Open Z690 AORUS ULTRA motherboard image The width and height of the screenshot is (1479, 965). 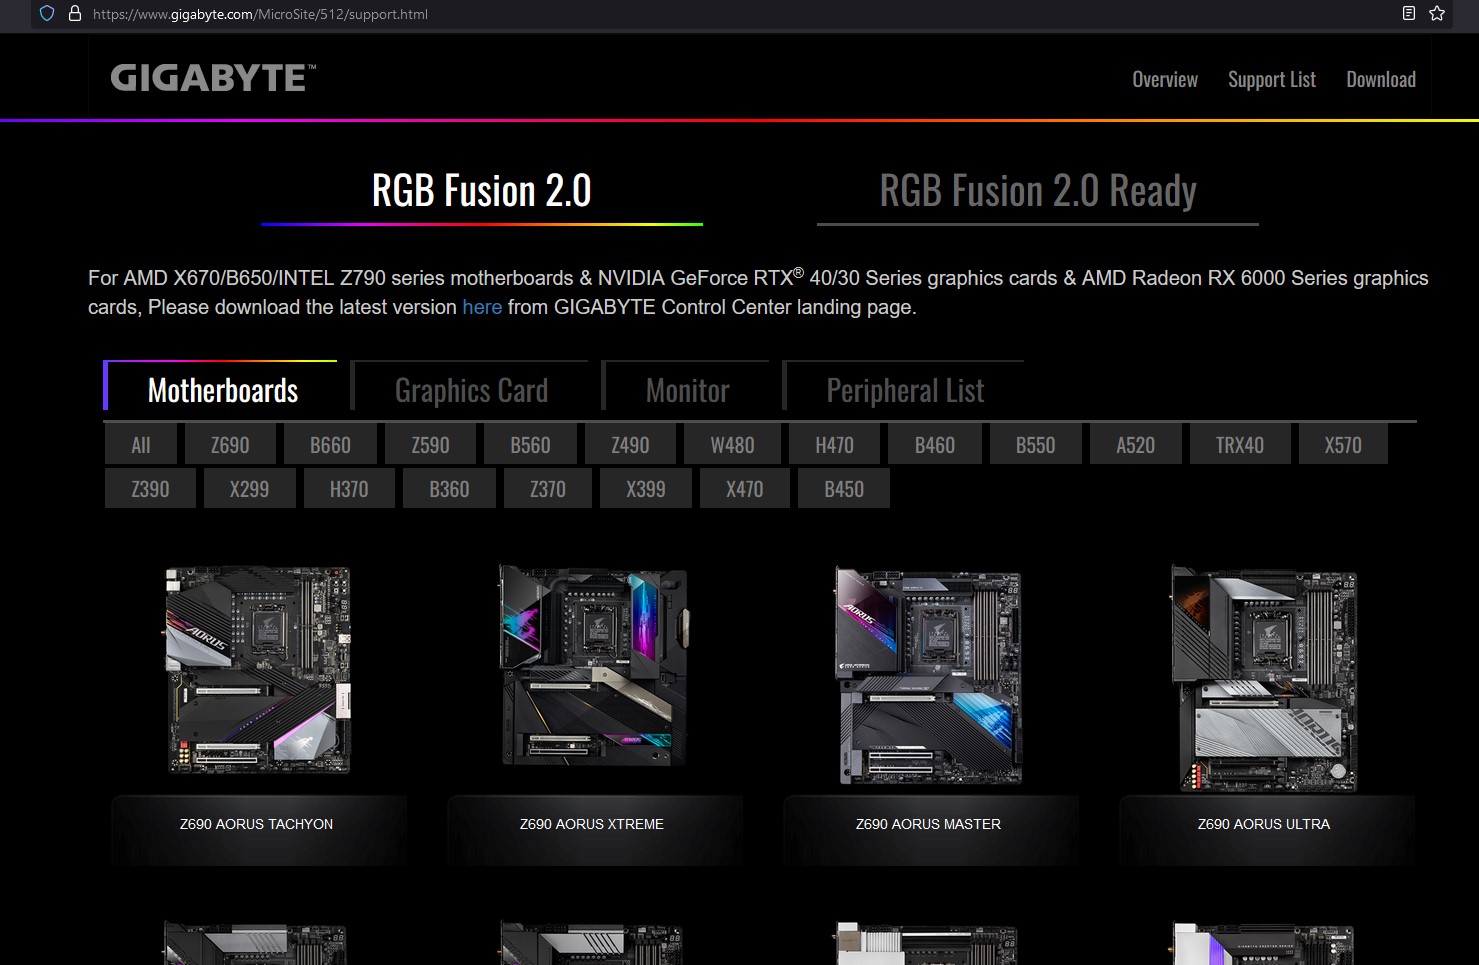coord(1266,678)
